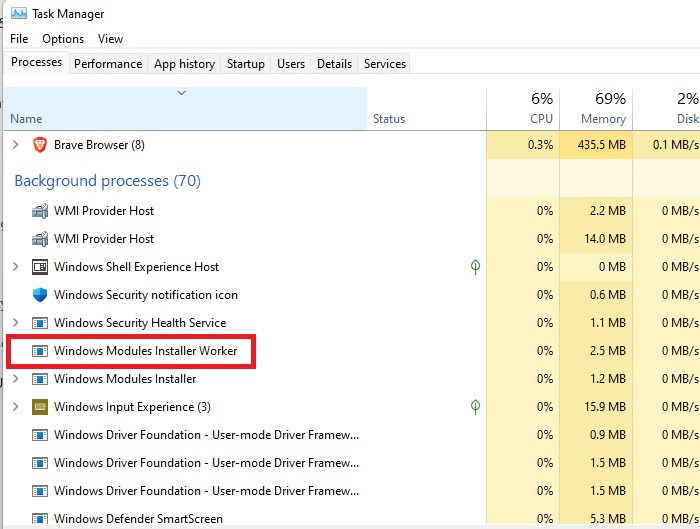The image size is (700, 529).
Task: Click Windows Driver Foundation name in 0.9 MB row
Action: (206, 435)
